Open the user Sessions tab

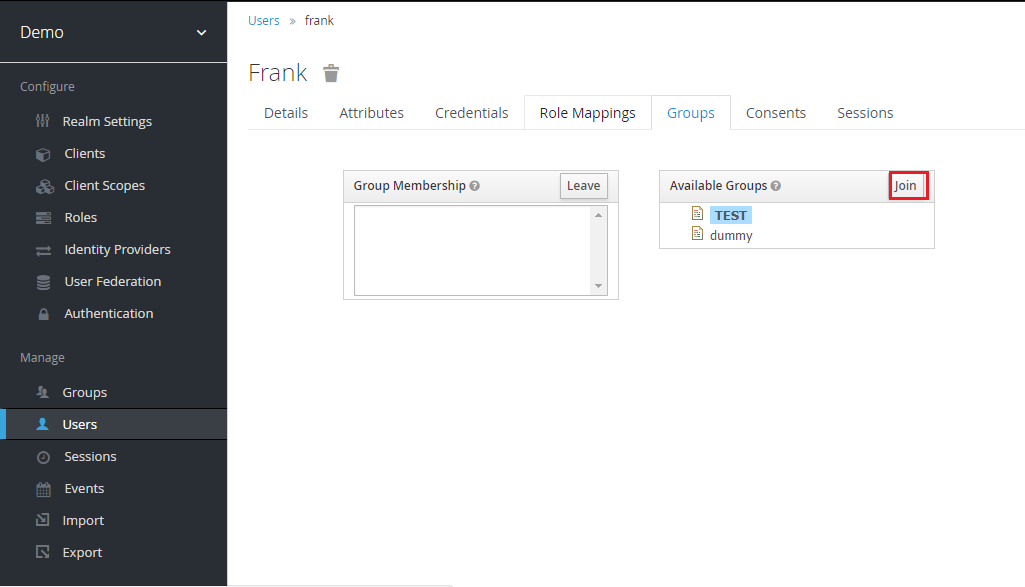click(865, 113)
